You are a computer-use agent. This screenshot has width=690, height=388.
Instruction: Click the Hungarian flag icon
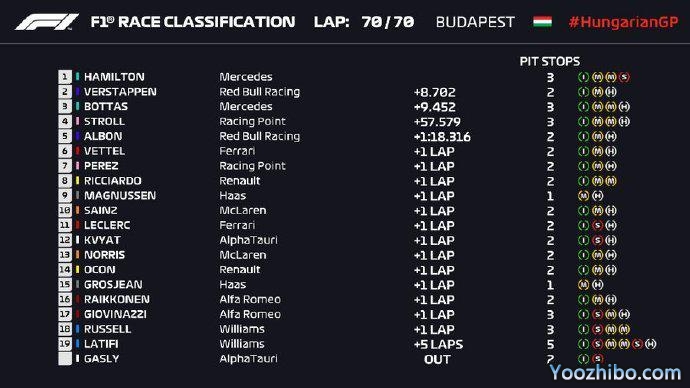click(542, 22)
